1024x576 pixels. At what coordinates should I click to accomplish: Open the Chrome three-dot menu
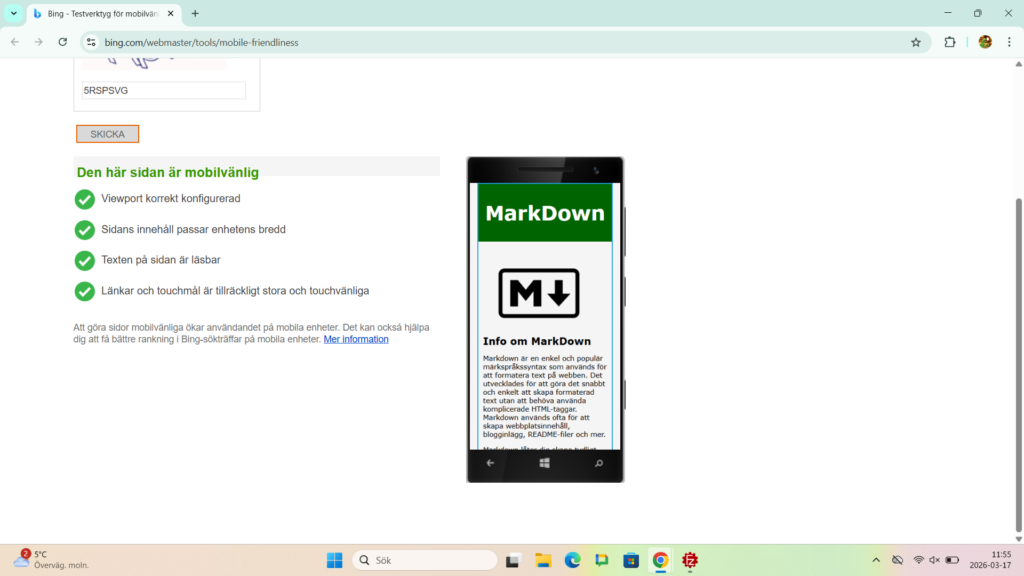click(x=1009, y=42)
